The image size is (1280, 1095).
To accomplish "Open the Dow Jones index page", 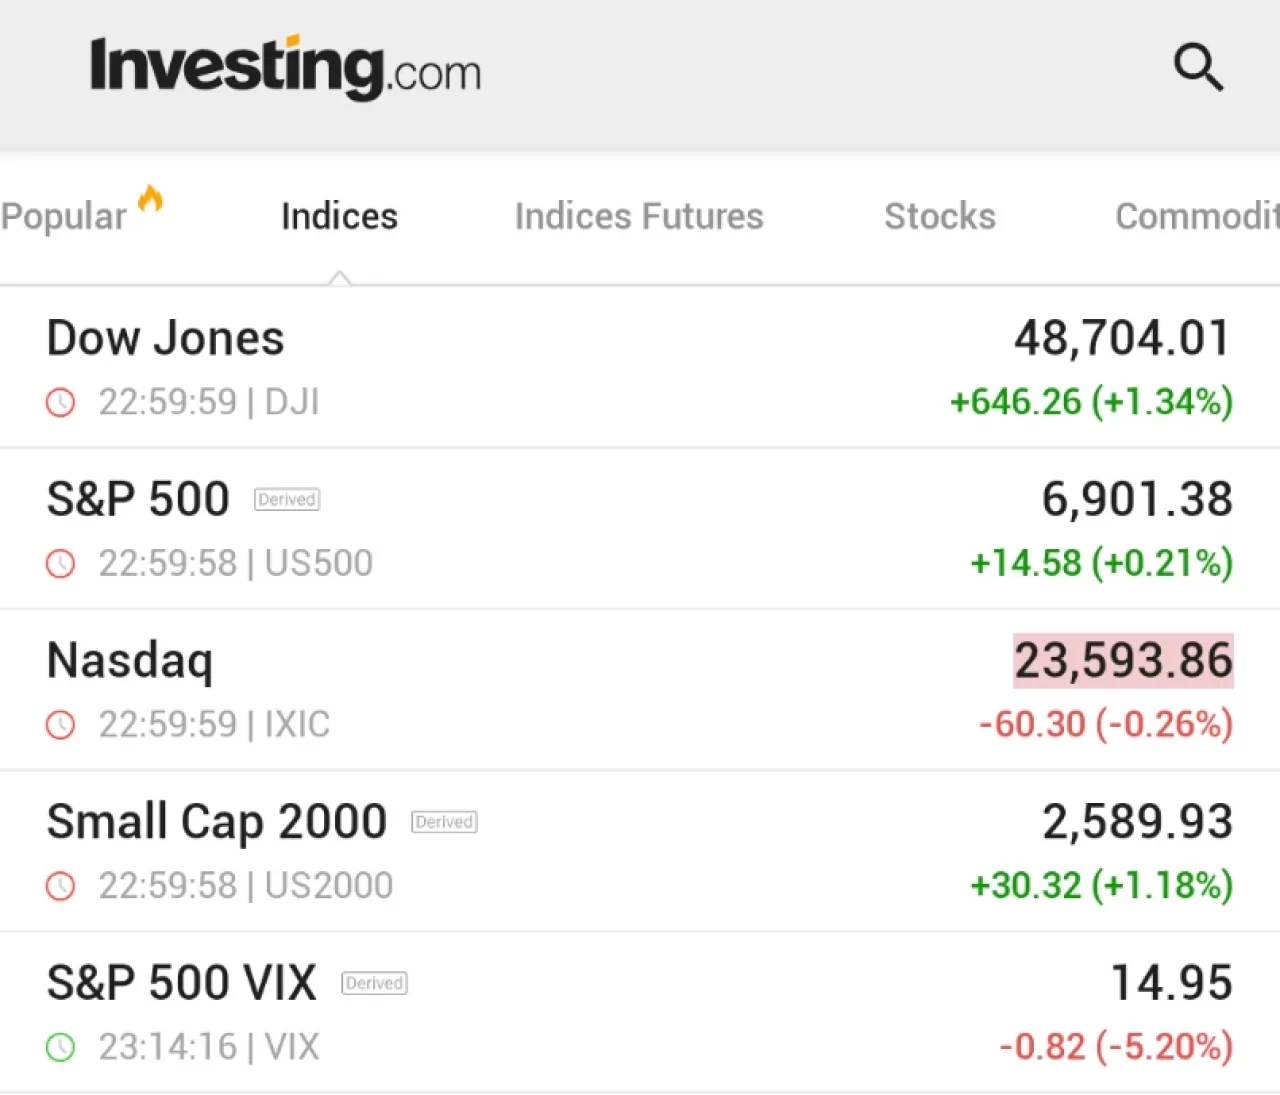I will point(165,337).
